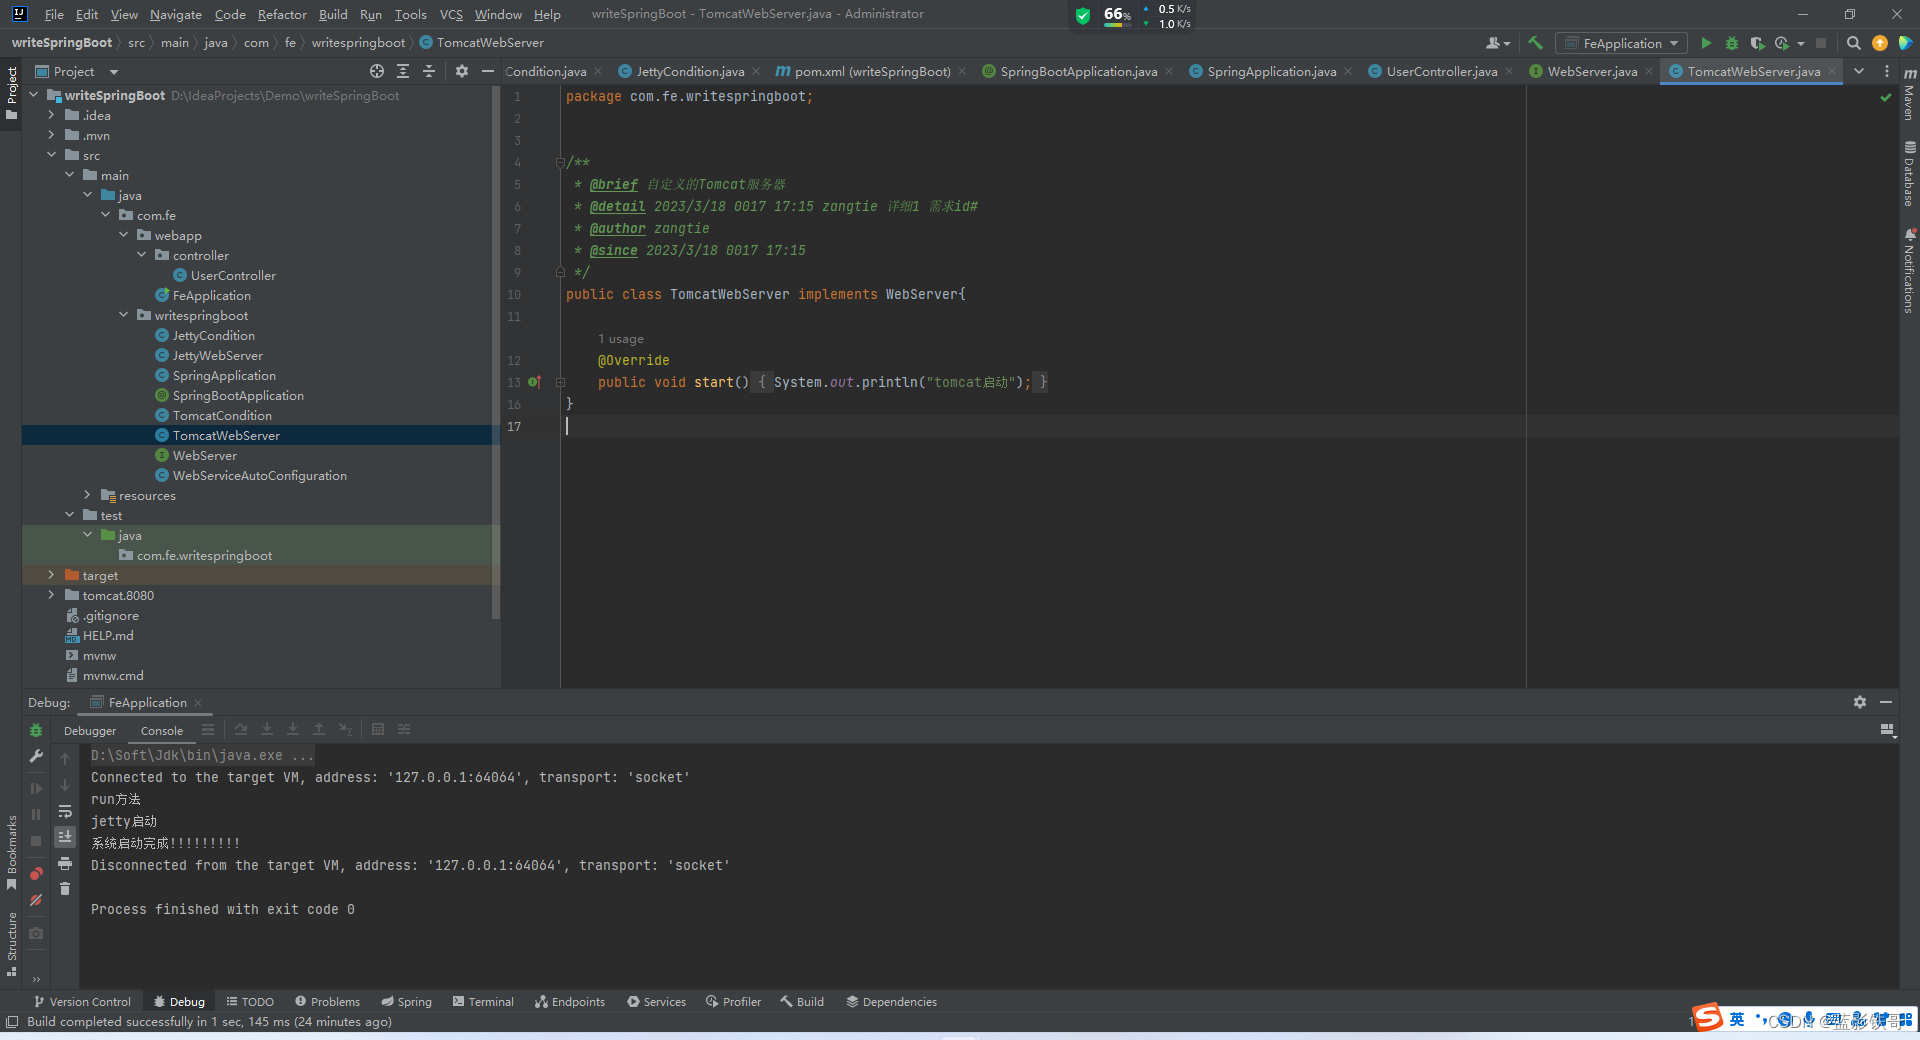View Breakpoints red dots icon
The image size is (1920, 1040).
36,874
